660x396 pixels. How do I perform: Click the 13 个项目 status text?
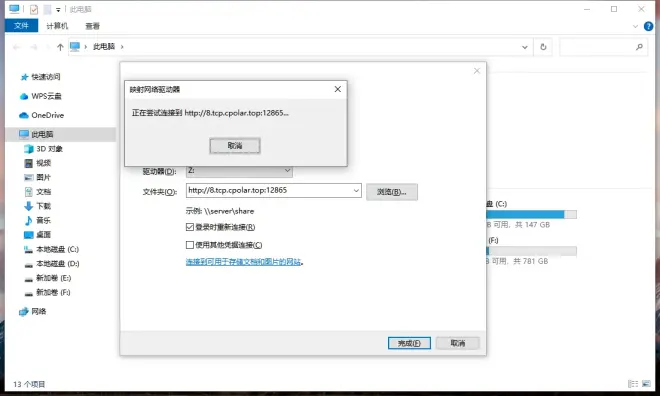pos(29,384)
